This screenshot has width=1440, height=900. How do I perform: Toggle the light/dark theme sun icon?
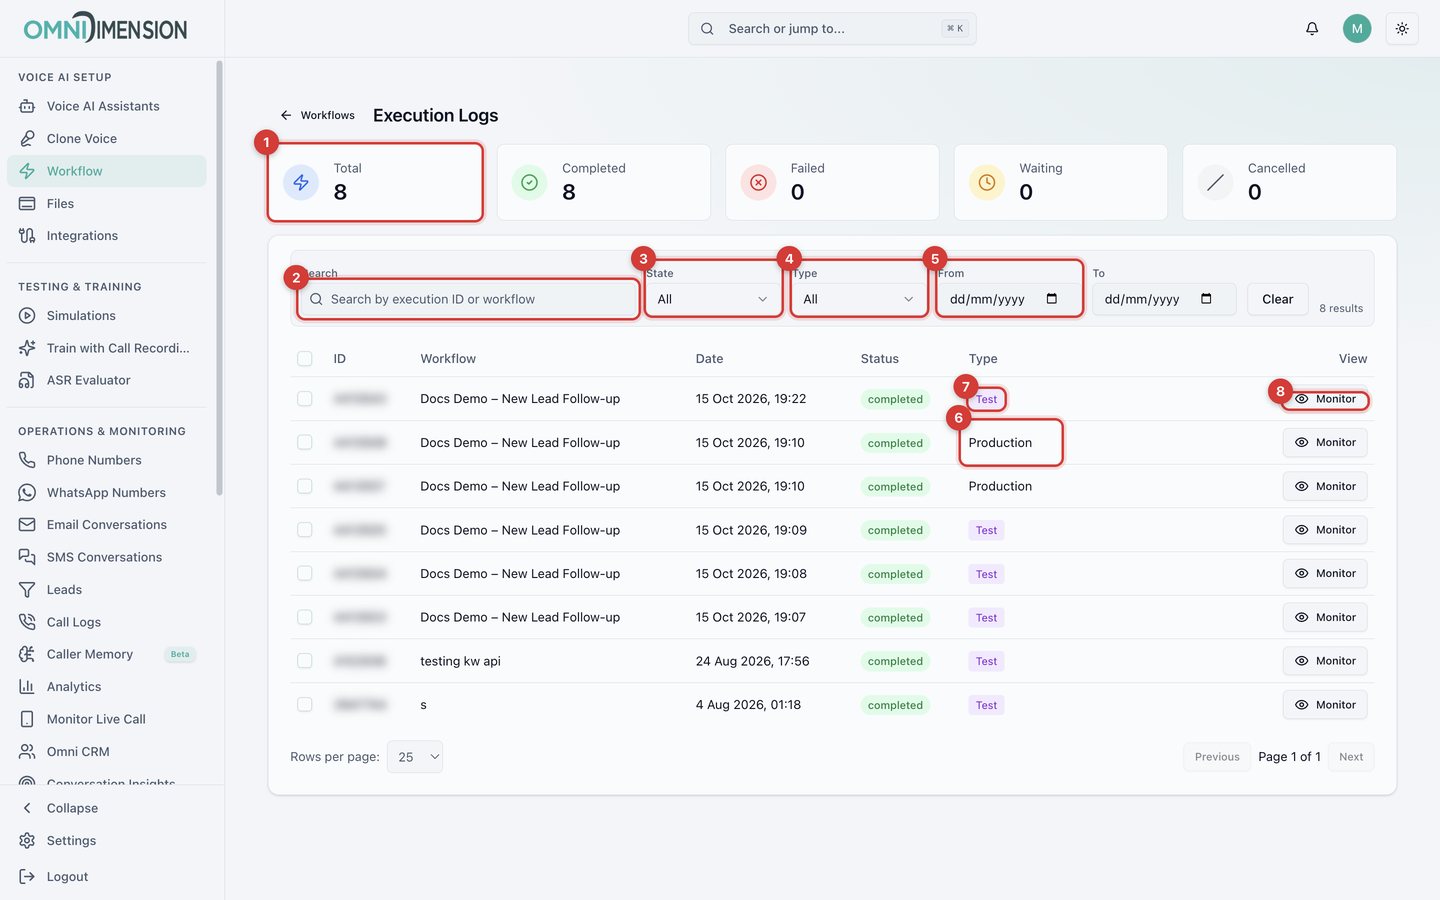[1402, 29]
